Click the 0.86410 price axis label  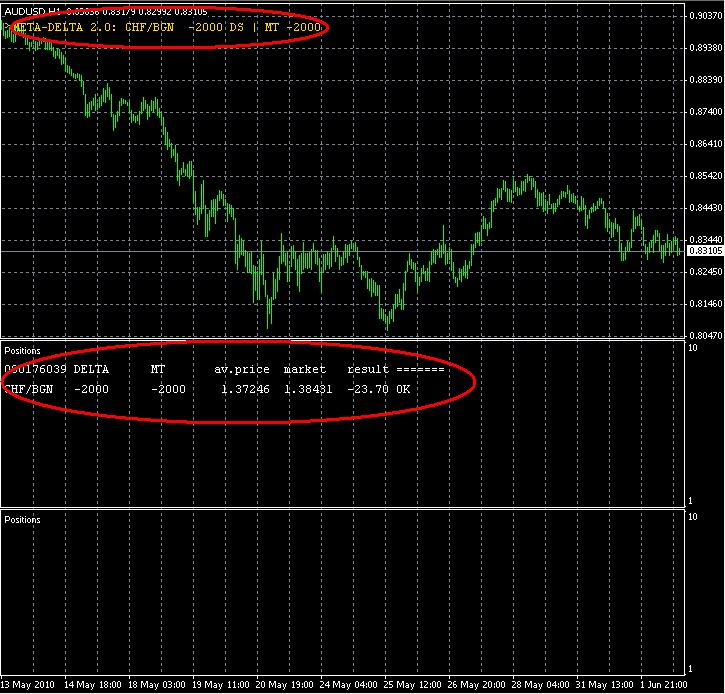tap(705, 144)
